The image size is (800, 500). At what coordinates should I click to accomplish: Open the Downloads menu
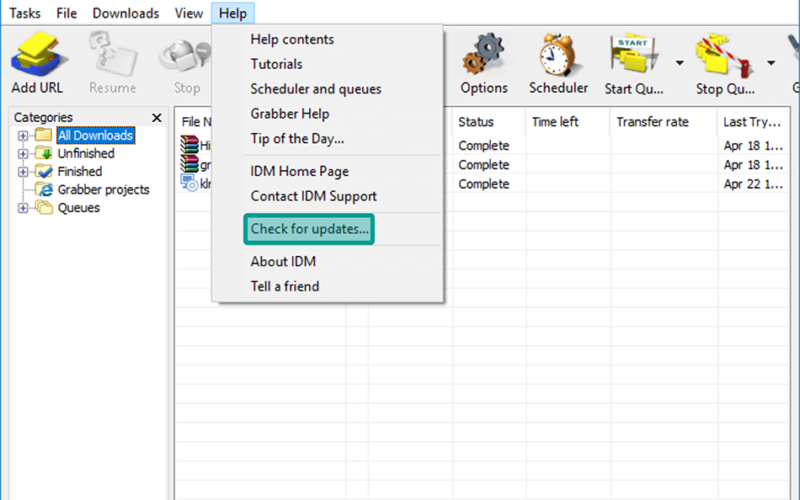tap(126, 13)
